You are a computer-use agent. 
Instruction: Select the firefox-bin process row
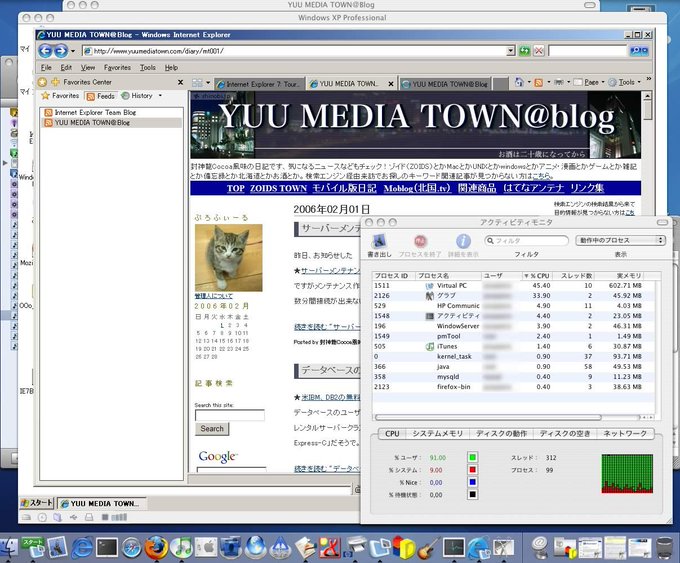[x=513, y=386]
